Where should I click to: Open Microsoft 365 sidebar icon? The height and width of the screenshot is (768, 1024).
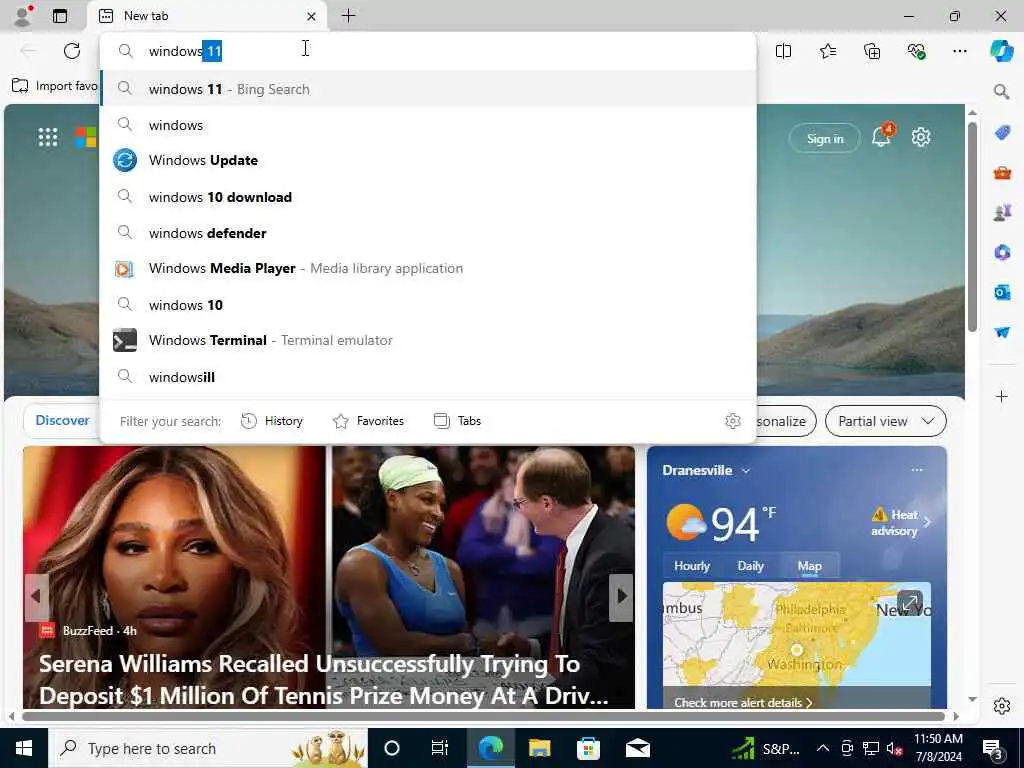point(1002,252)
